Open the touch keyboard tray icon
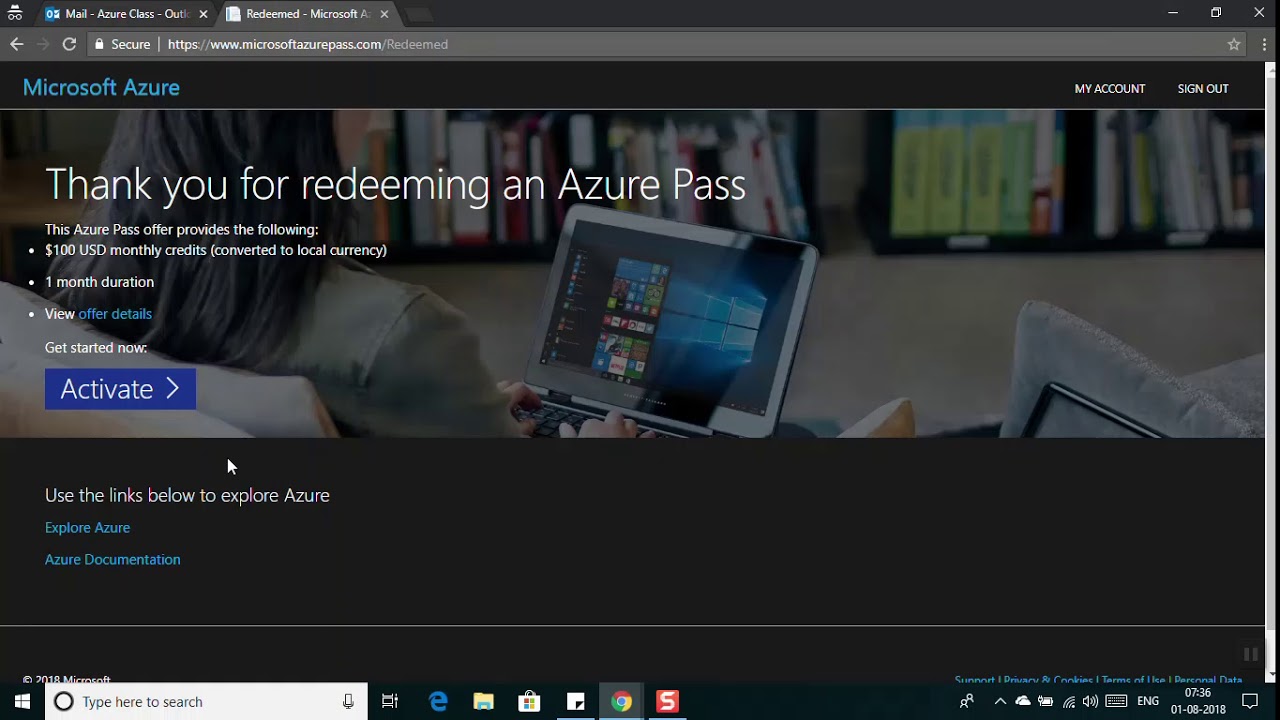Image resolution: width=1280 pixels, height=720 pixels. click(x=1116, y=702)
